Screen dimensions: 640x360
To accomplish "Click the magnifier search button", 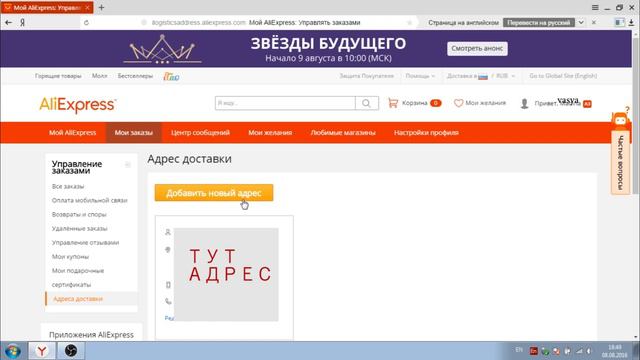I will (367, 103).
